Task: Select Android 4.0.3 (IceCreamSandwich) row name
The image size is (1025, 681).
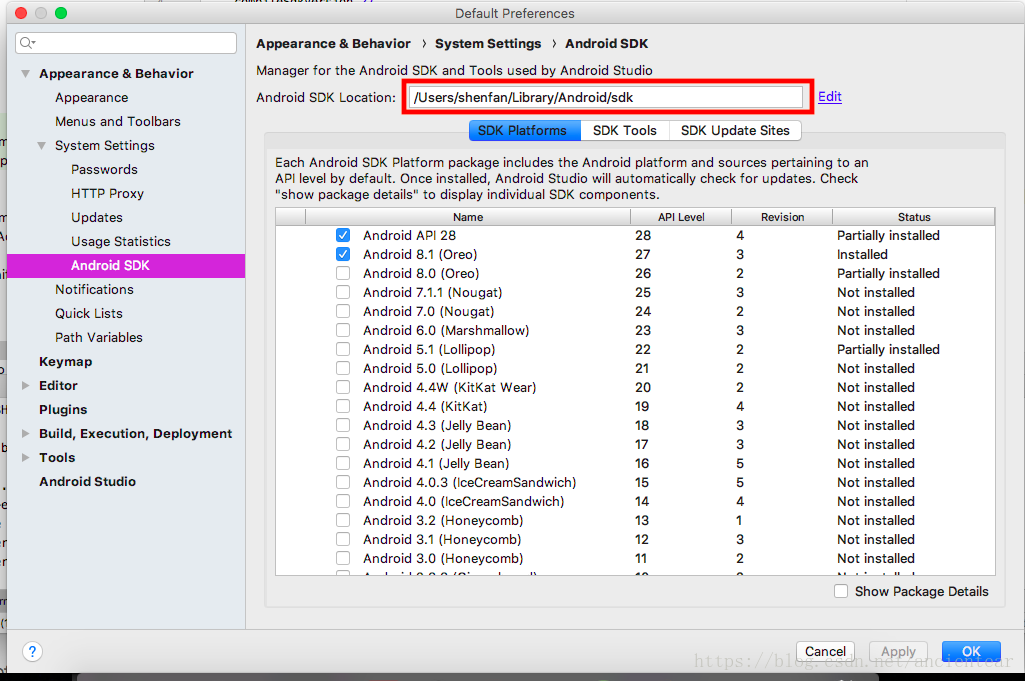Action: coord(469,482)
